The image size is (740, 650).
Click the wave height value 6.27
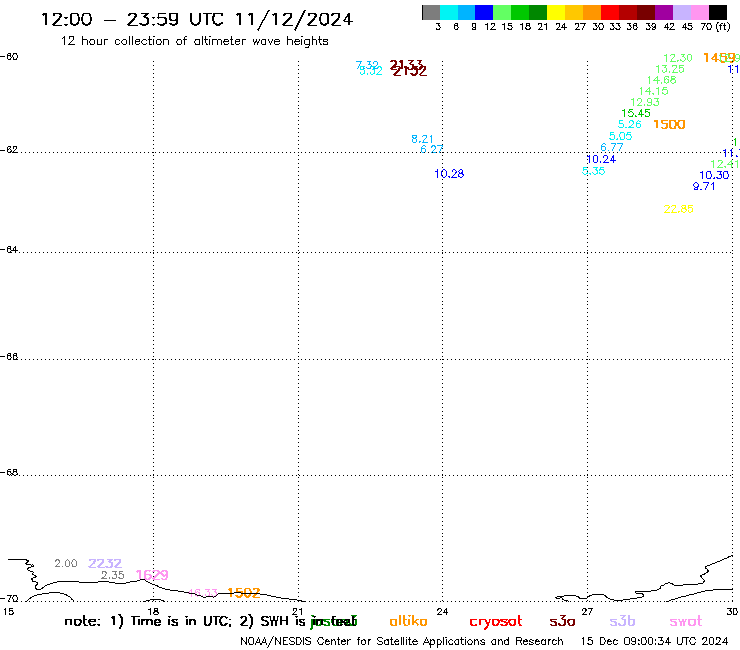click(x=431, y=149)
